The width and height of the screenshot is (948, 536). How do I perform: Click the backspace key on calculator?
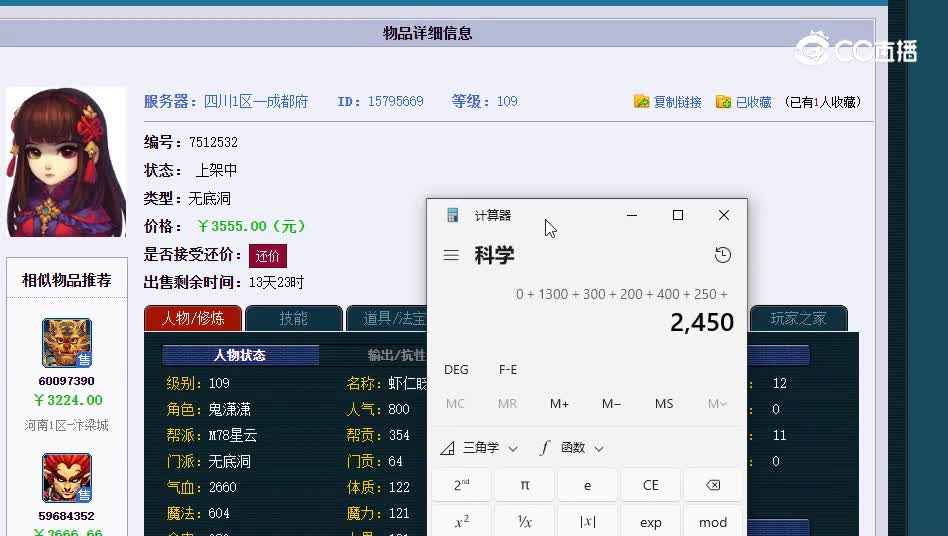click(x=713, y=485)
